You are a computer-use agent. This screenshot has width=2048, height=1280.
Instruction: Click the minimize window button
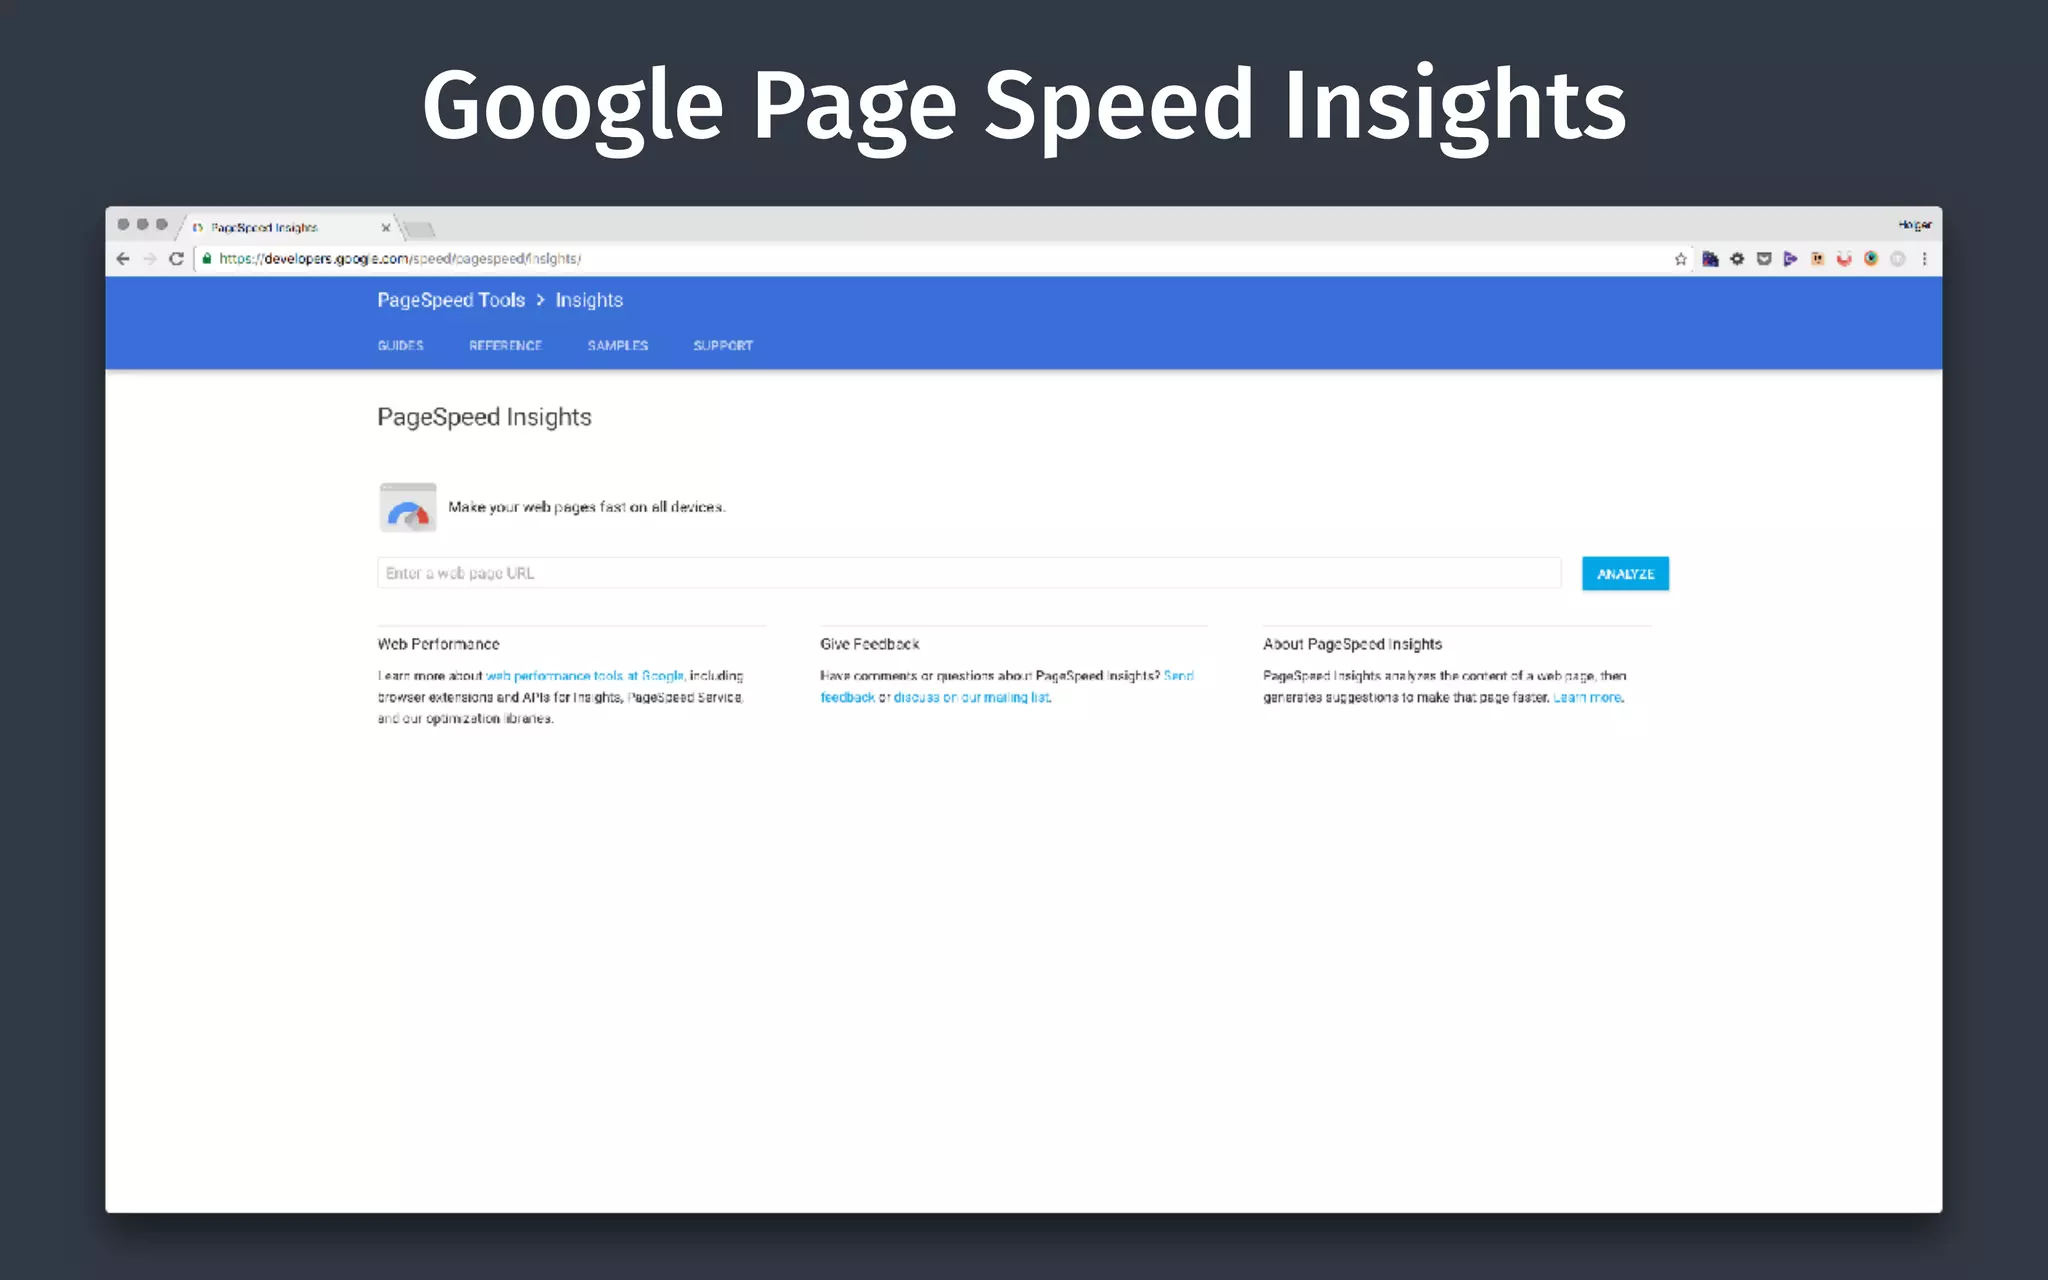[x=143, y=224]
